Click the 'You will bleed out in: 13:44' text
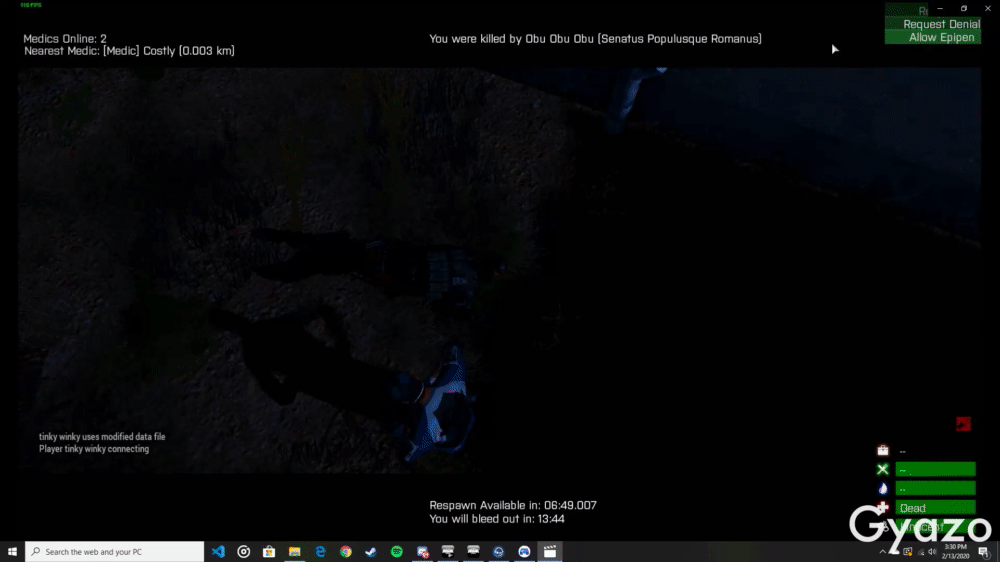 (x=497, y=519)
